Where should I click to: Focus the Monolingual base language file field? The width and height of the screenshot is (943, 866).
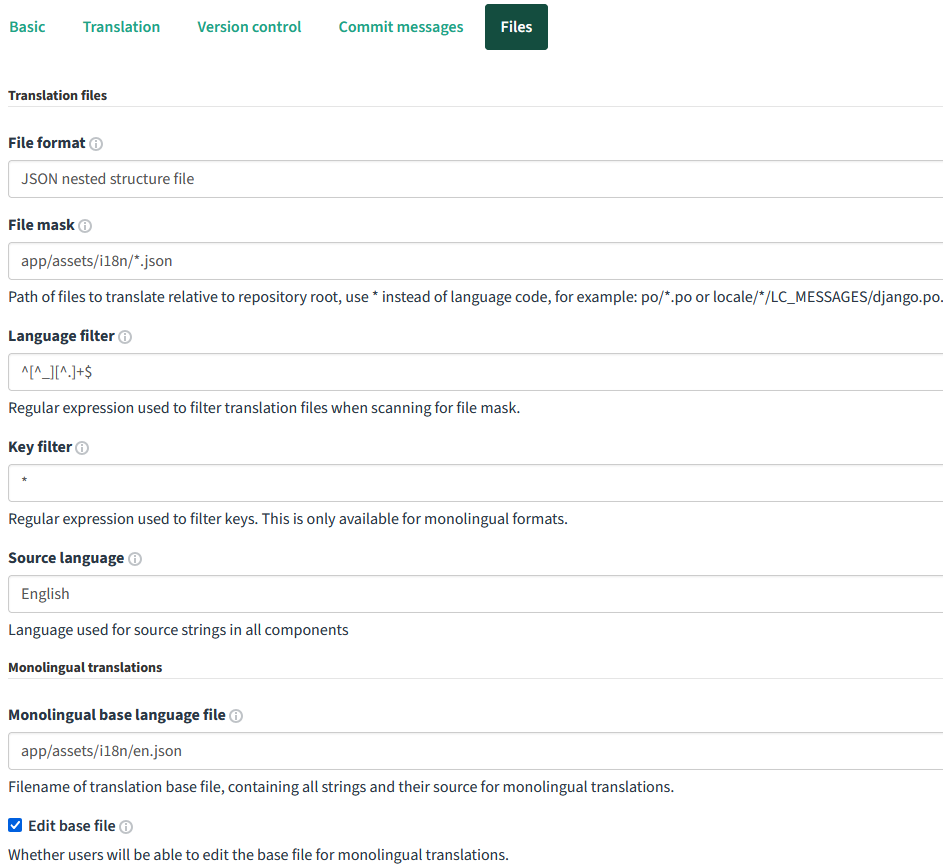(475, 751)
